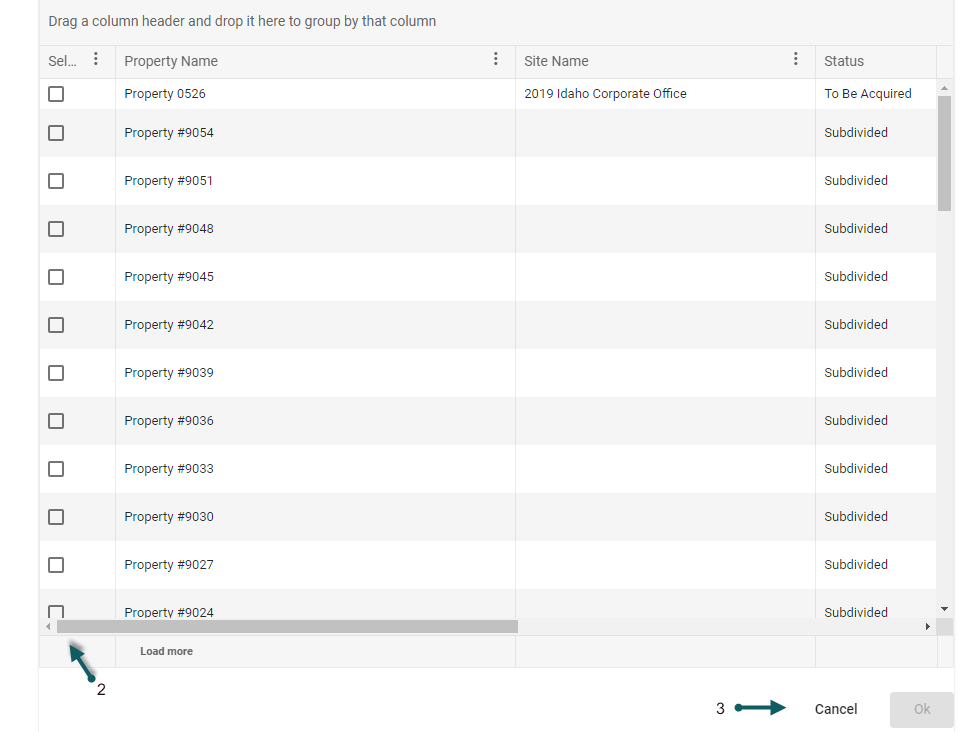Click the Status column header
962x732 pixels.
click(844, 61)
